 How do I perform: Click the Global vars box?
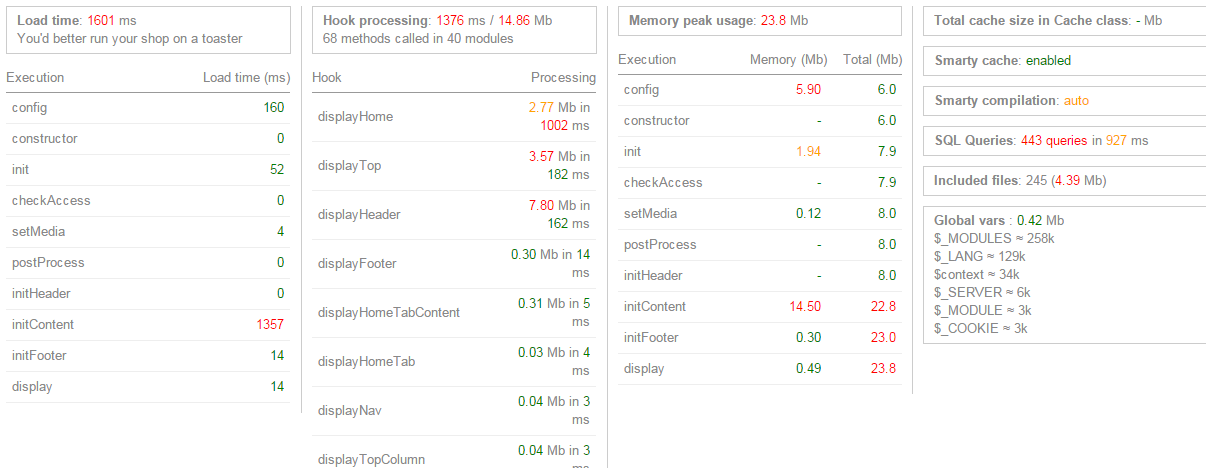coord(1064,275)
